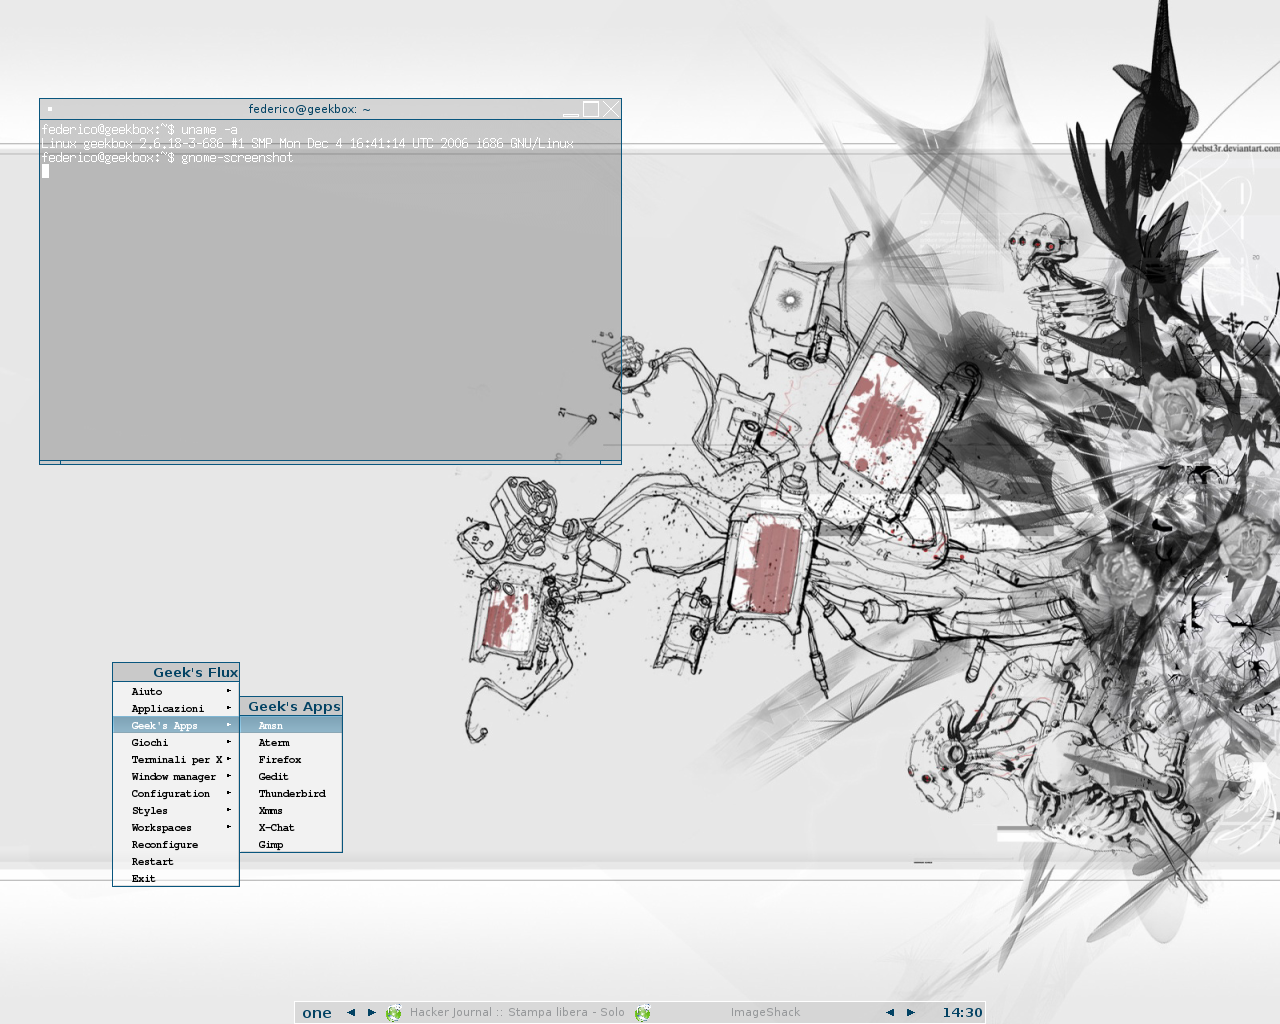Click the 14:30 clock in the toolbar

[x=962, y=1012]
